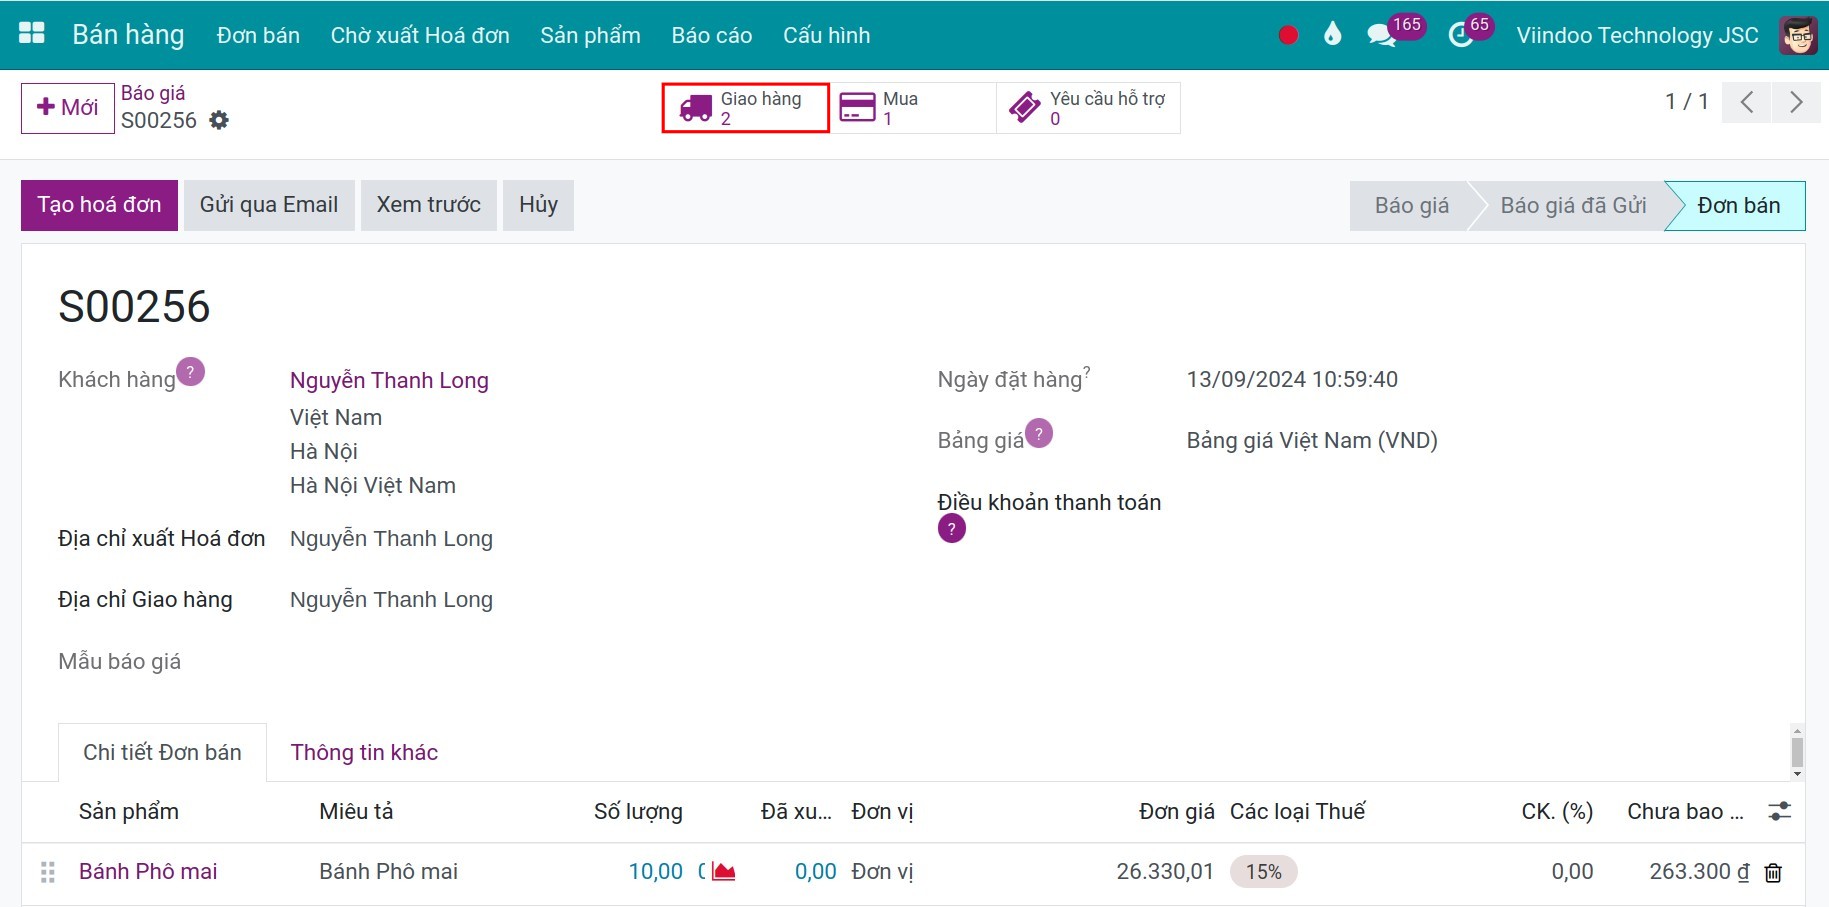The width and height of the screenshot is (1829, 907).
Task: Open Bánh Phô mai product link
Action: click(148, 872)
